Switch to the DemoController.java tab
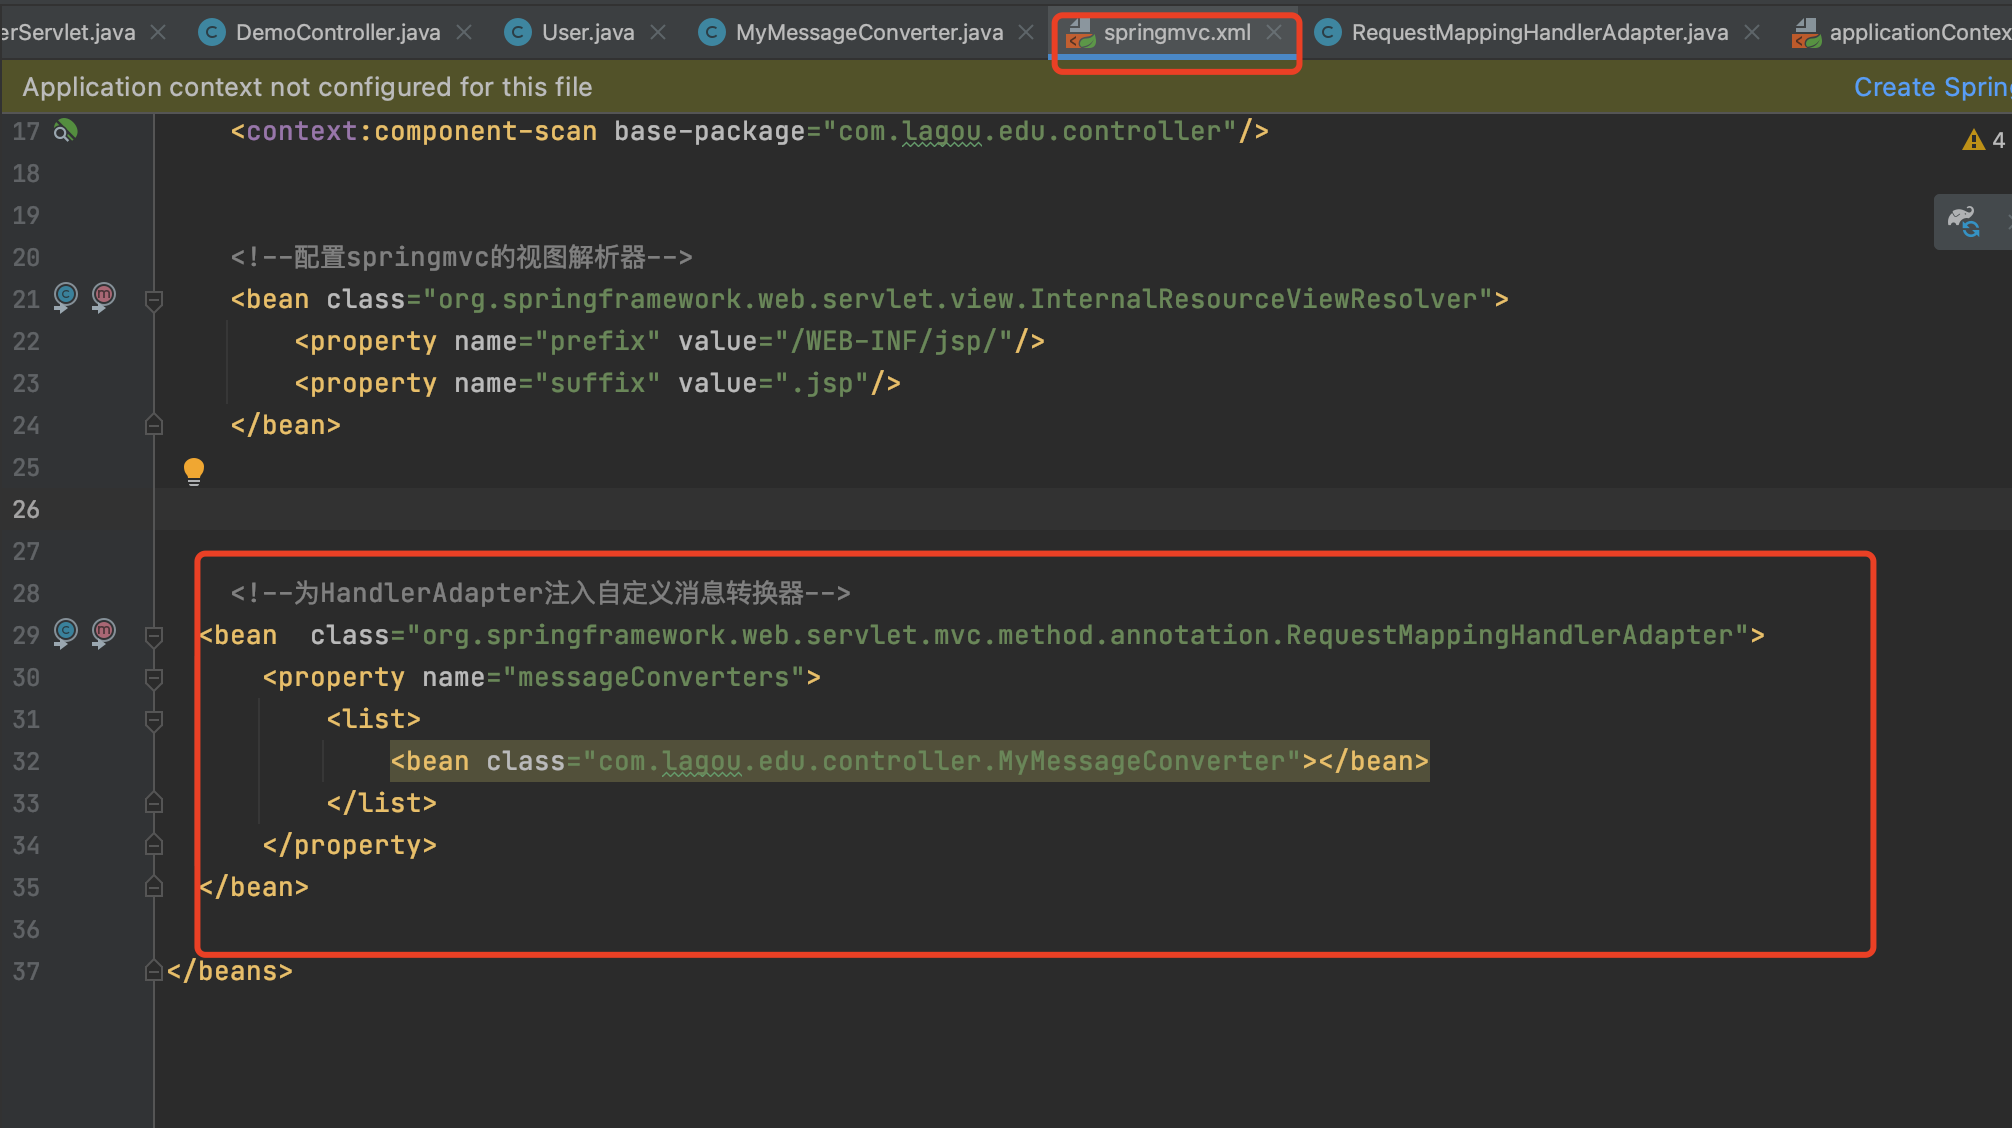 point(337,32)
